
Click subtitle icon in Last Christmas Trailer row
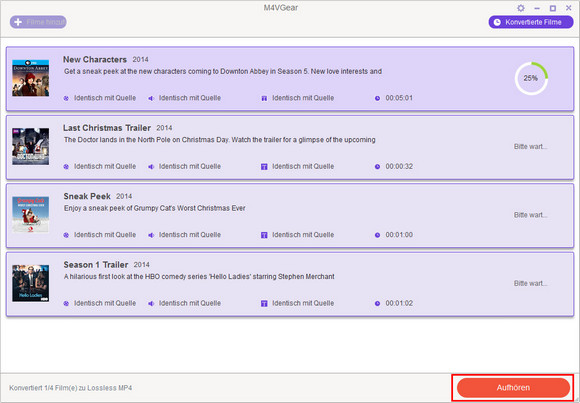[x=264, y=167]
